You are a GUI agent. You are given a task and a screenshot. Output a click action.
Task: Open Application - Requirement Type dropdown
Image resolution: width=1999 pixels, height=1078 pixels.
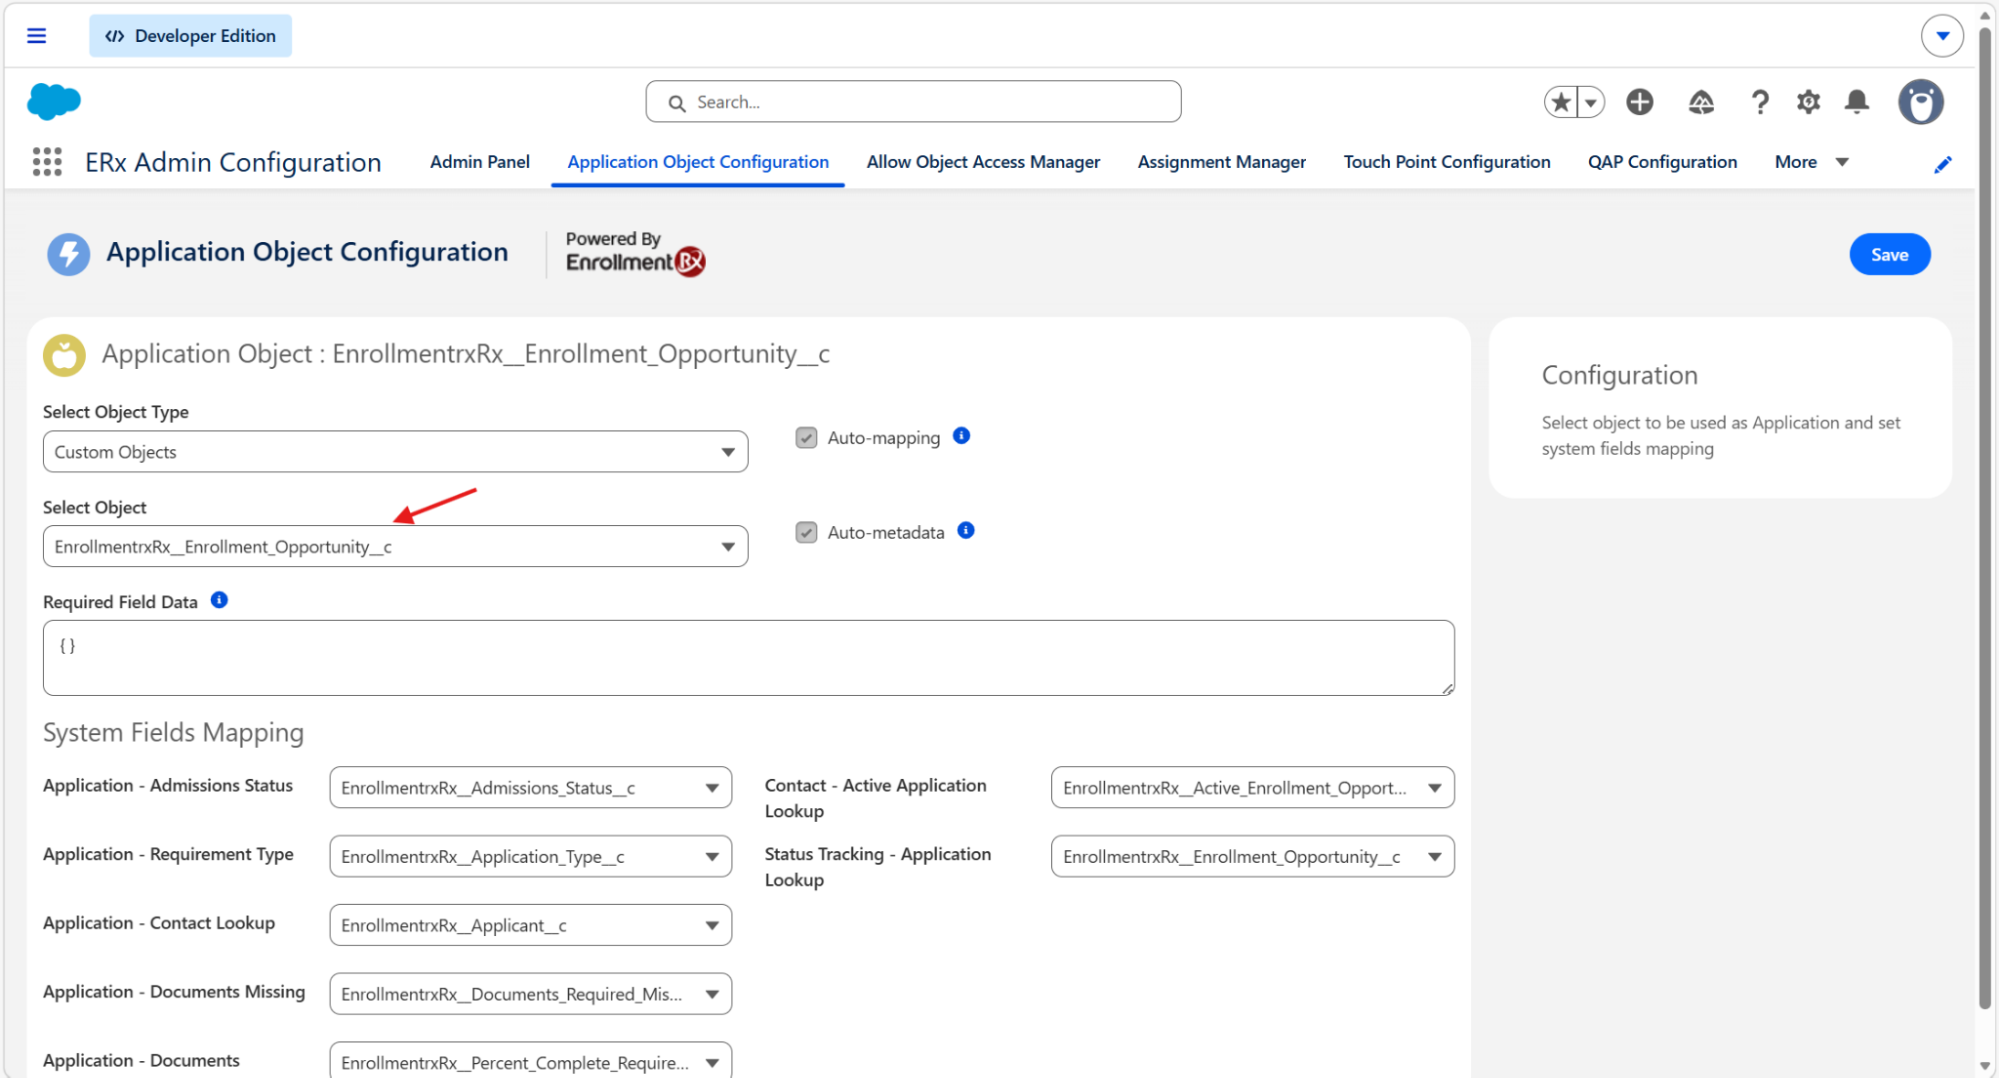coord(531,857)
